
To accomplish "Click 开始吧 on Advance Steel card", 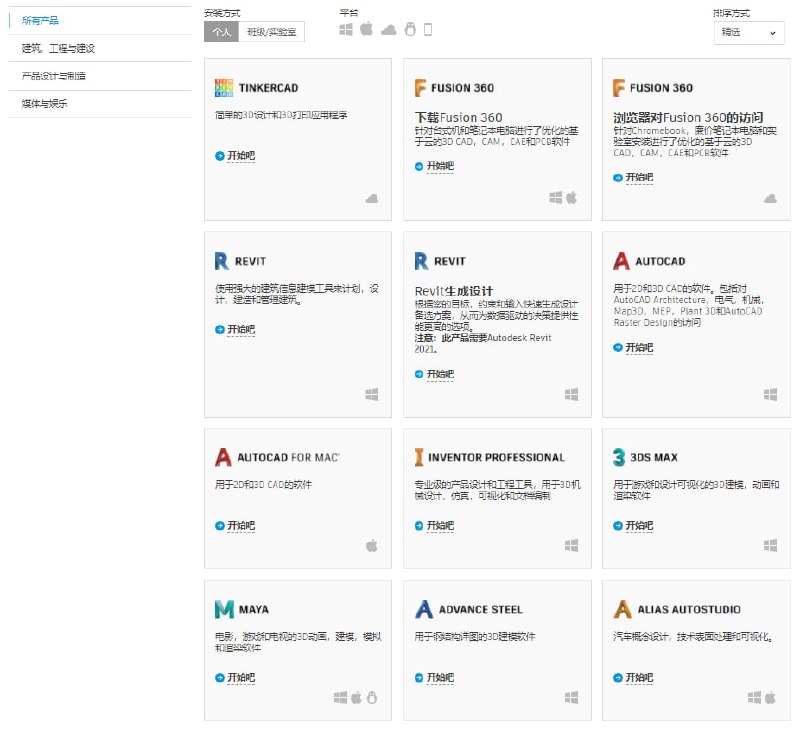I will point(440,678).
